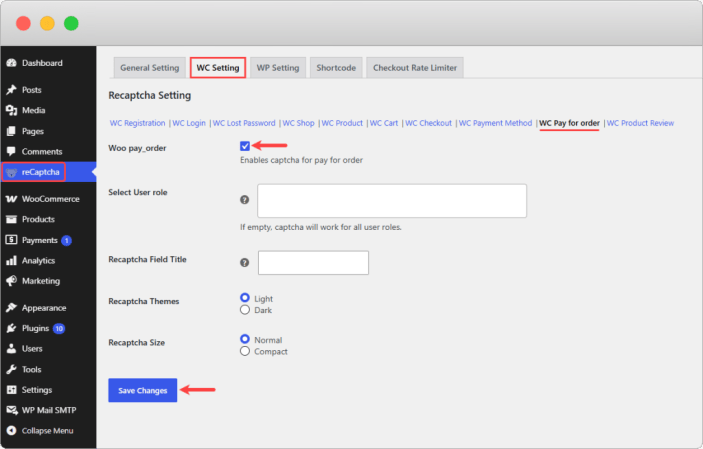
Task: Open reCaptcha menu item in sidebar
Action: [x=48, y=172]
